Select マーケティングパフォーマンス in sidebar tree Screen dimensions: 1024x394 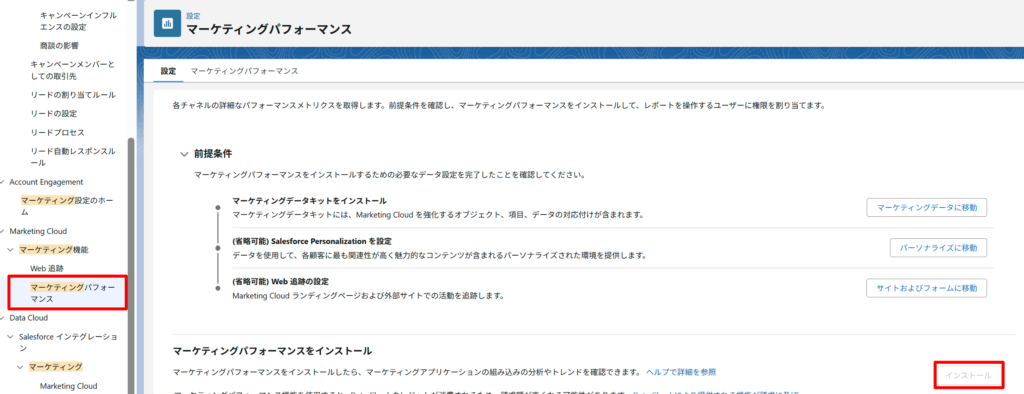coord(72,293)
